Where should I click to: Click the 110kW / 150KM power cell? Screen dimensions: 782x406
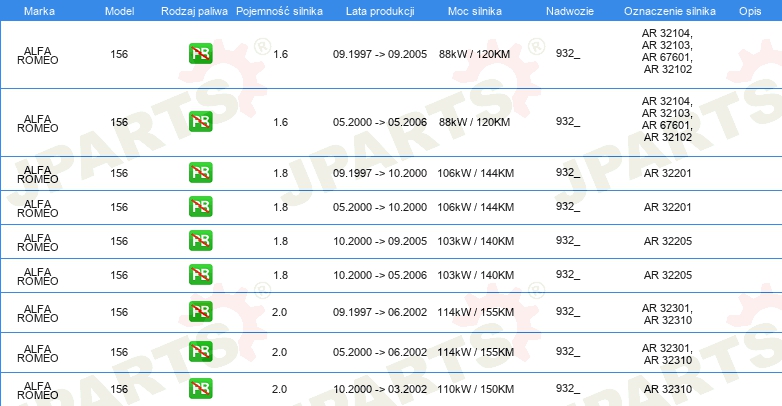(475, 389)
